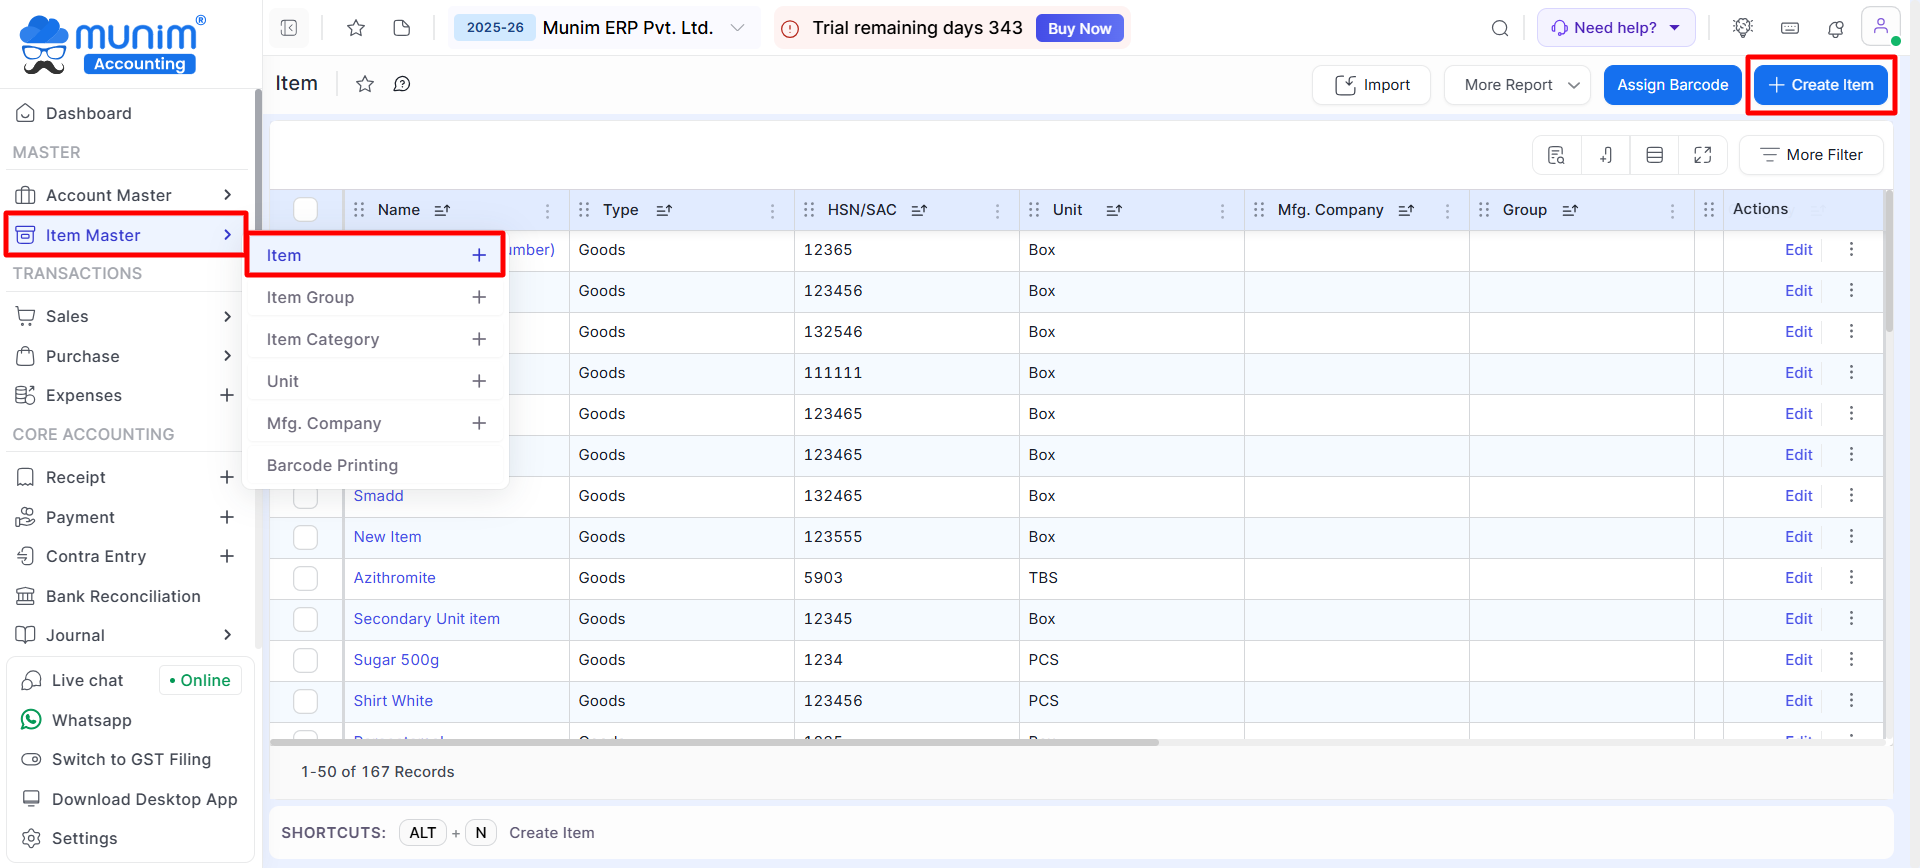Tick the select-all checkbox in table header
Image resolution: width=1920 pixels, height=868 pixels.
point(306,210)
